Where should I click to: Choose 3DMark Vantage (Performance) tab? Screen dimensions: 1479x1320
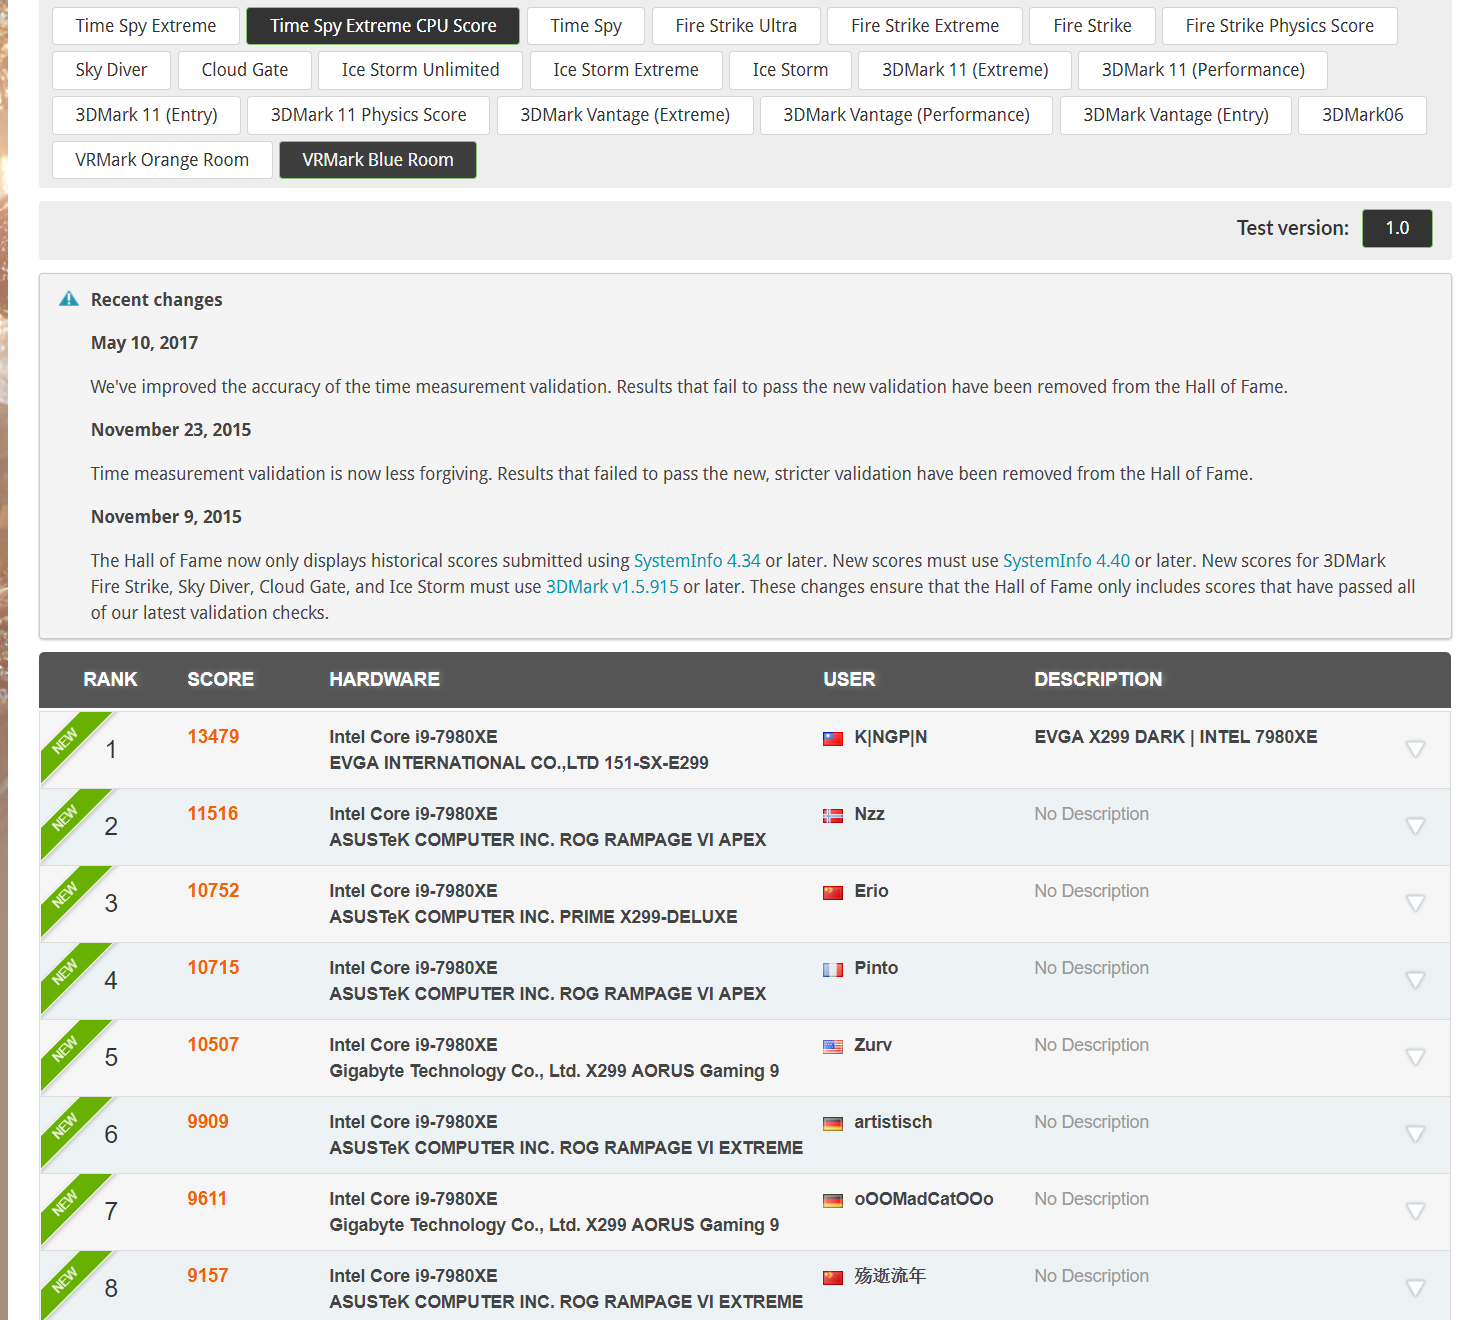[x=906, y=115]
